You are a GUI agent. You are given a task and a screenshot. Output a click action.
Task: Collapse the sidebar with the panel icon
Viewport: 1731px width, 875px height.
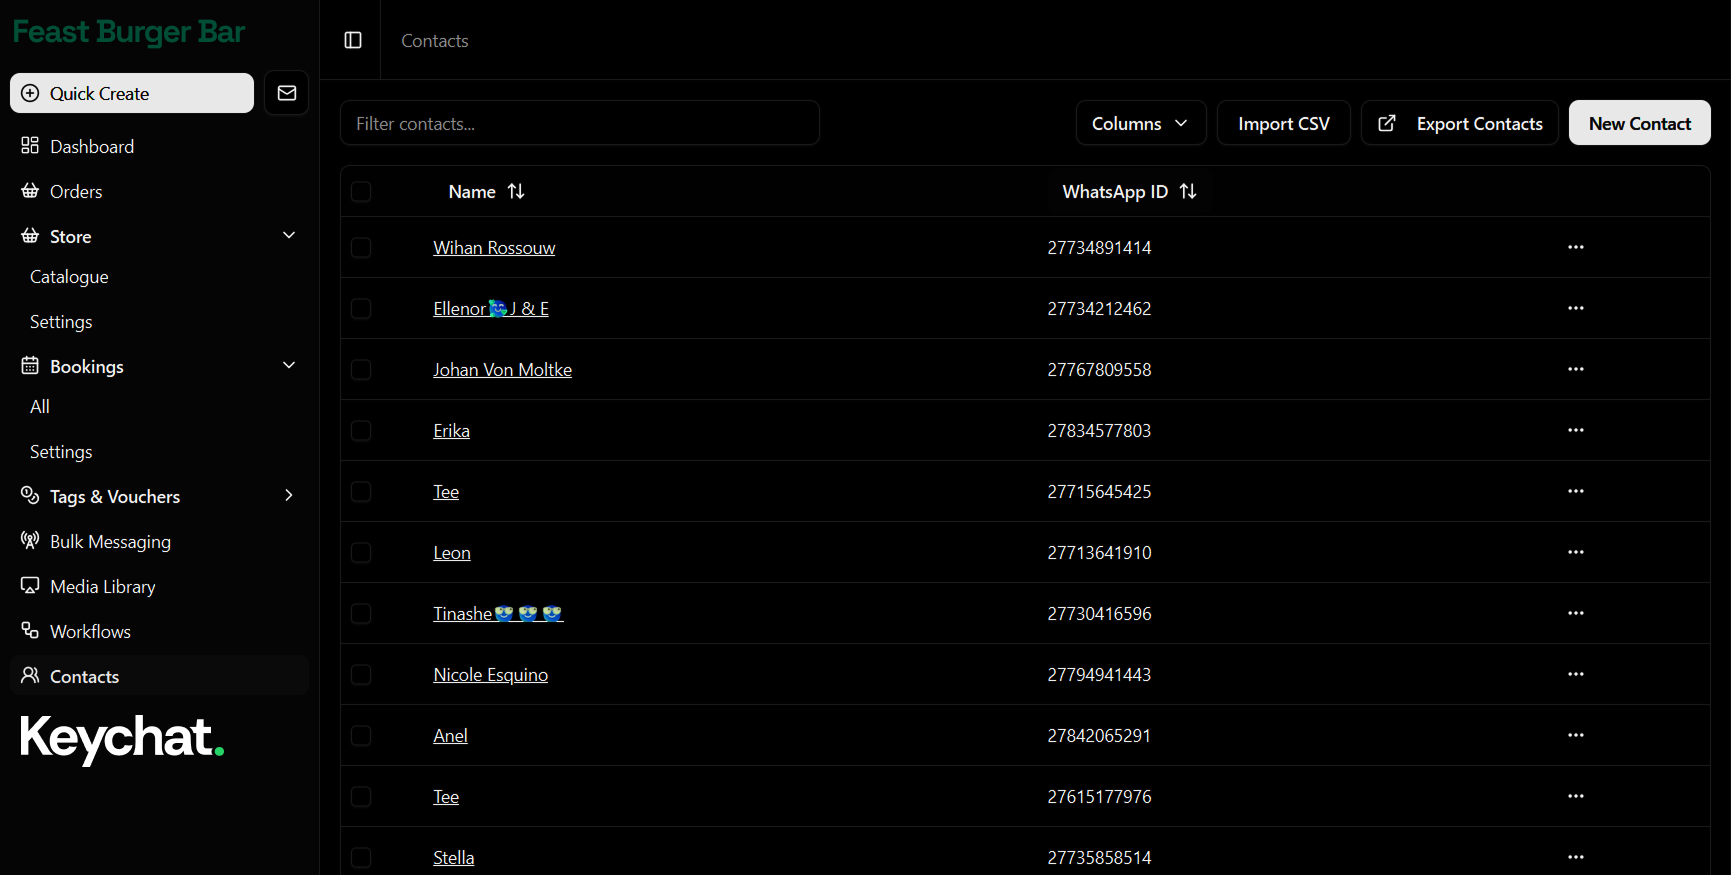pos(351,40)
